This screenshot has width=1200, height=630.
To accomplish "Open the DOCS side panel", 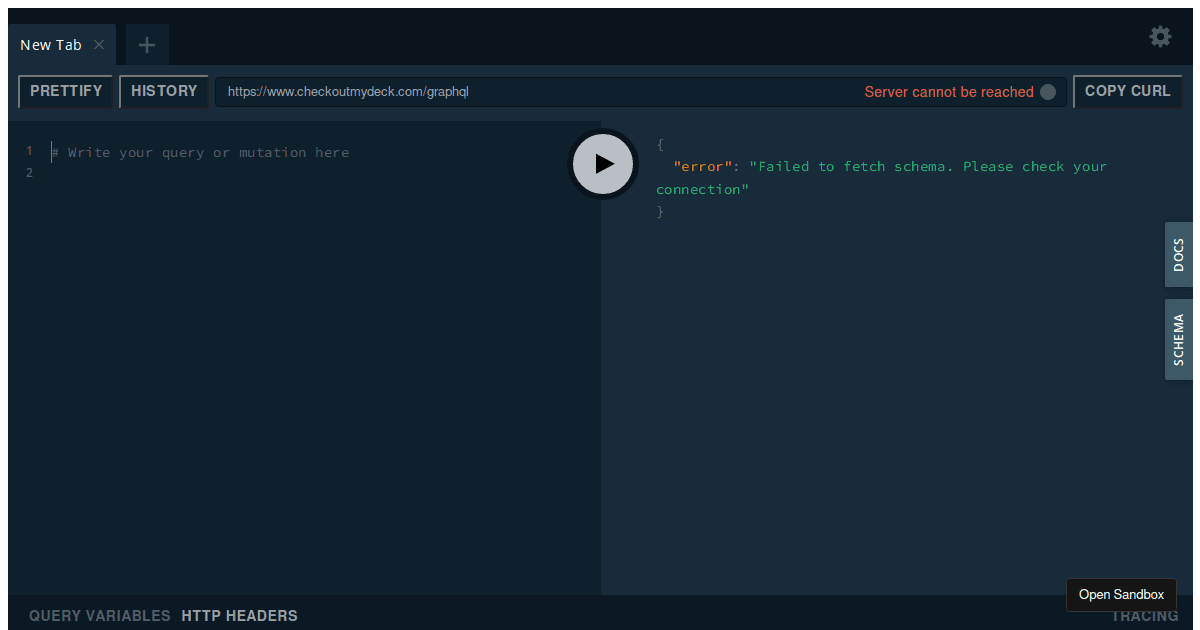I will pyautogui.click(x=1178, y=254).
